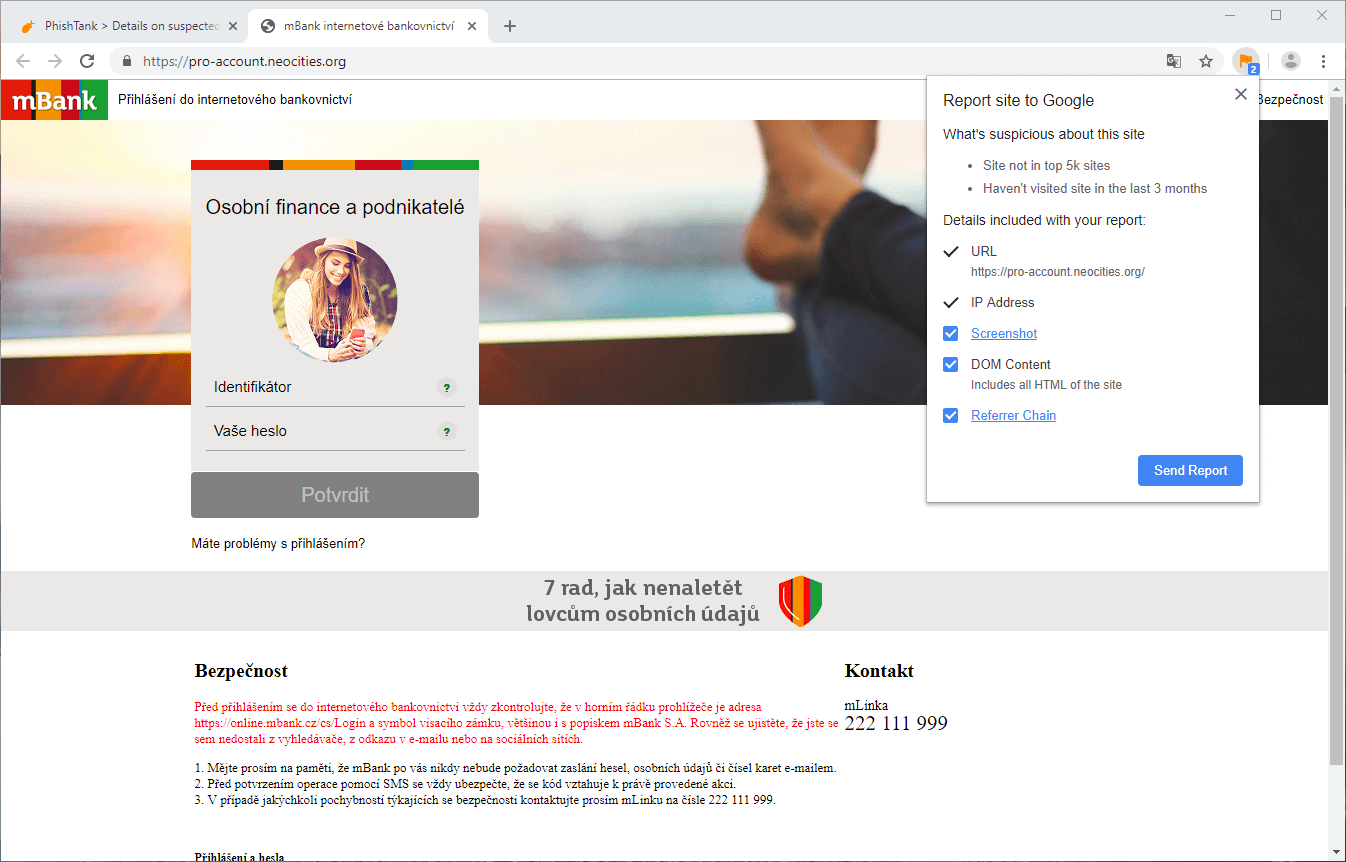Bookmark this page with the star
This screenshot has width=1346, height=862.
tap(1206, 61)
